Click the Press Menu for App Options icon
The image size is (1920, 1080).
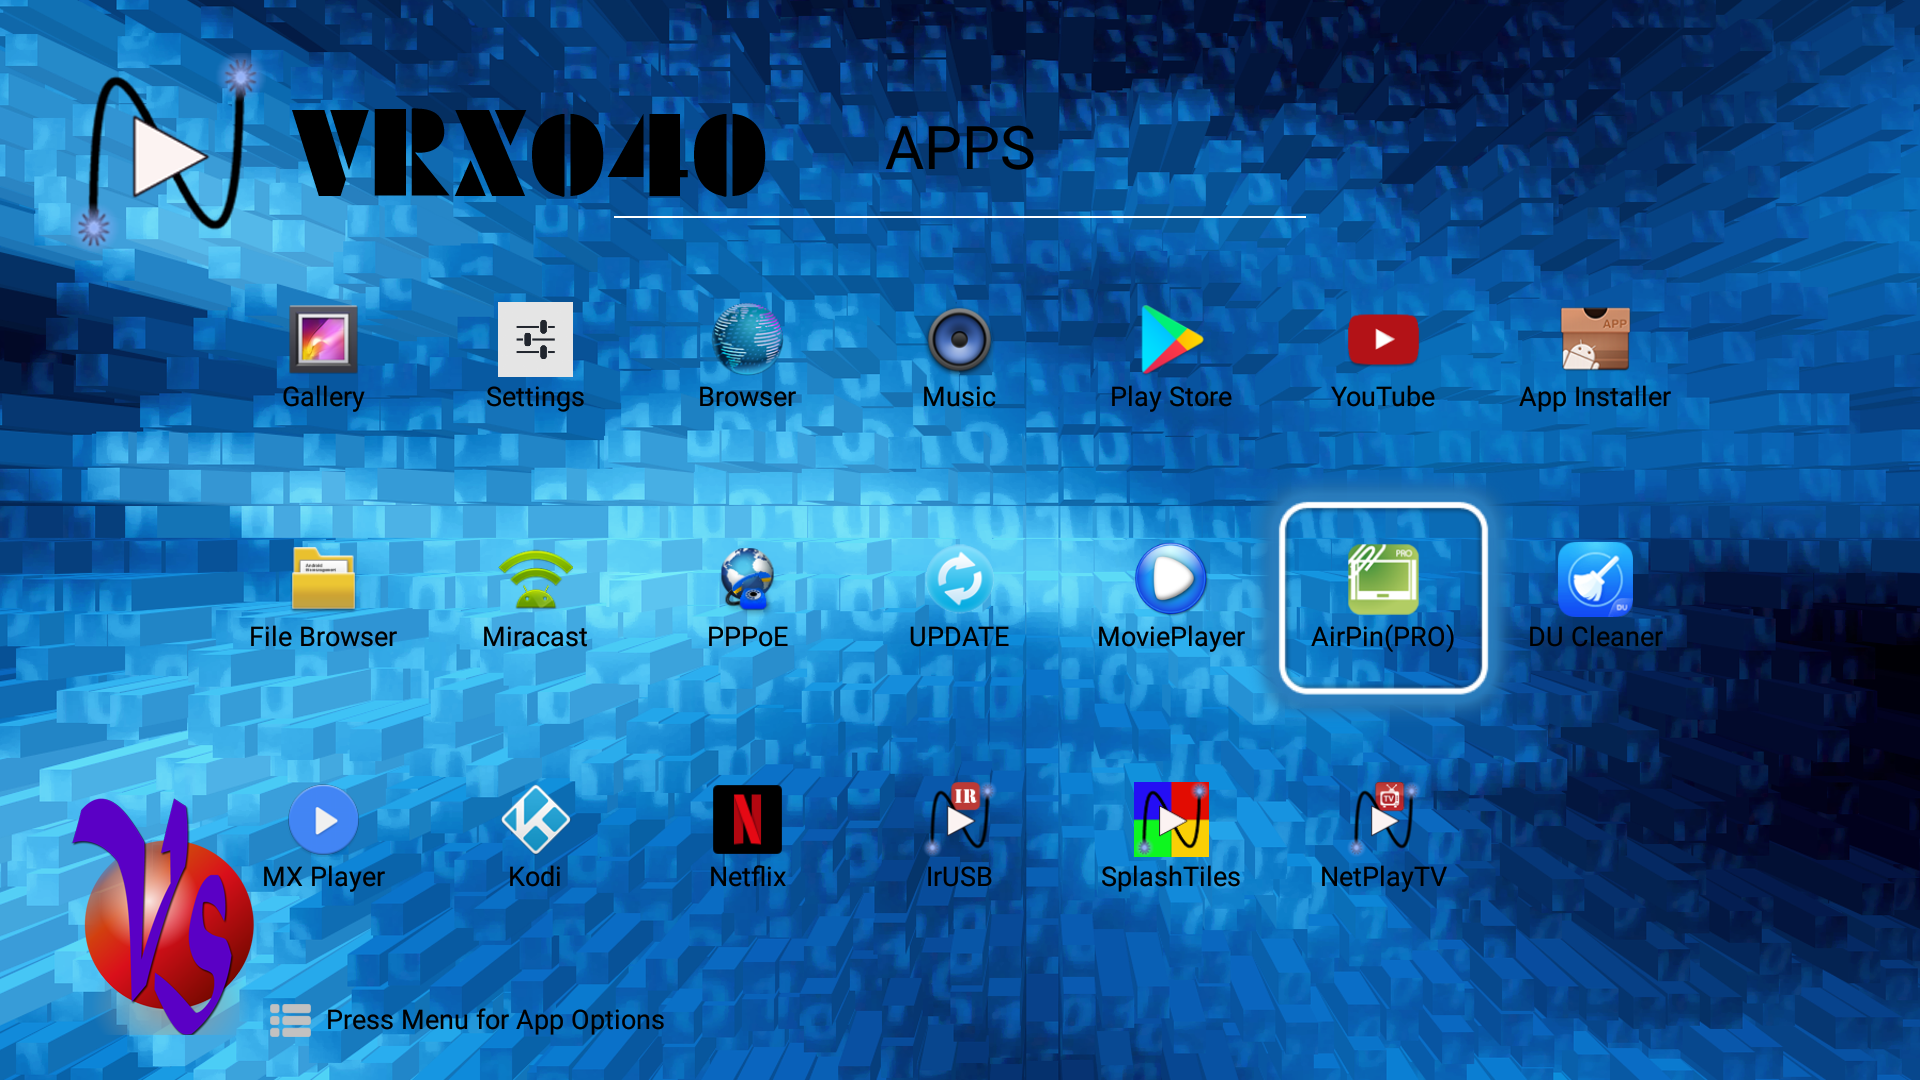point(290,1020)
